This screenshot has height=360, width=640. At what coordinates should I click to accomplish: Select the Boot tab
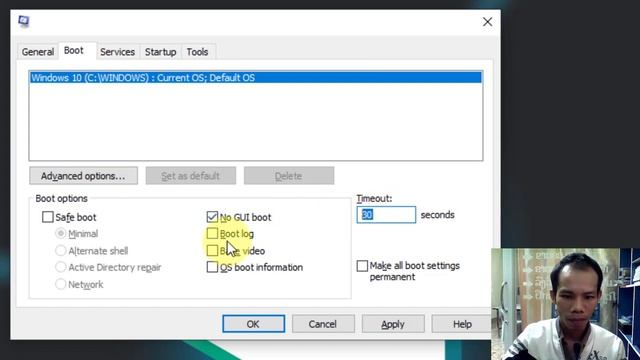[x=74, y=51]
